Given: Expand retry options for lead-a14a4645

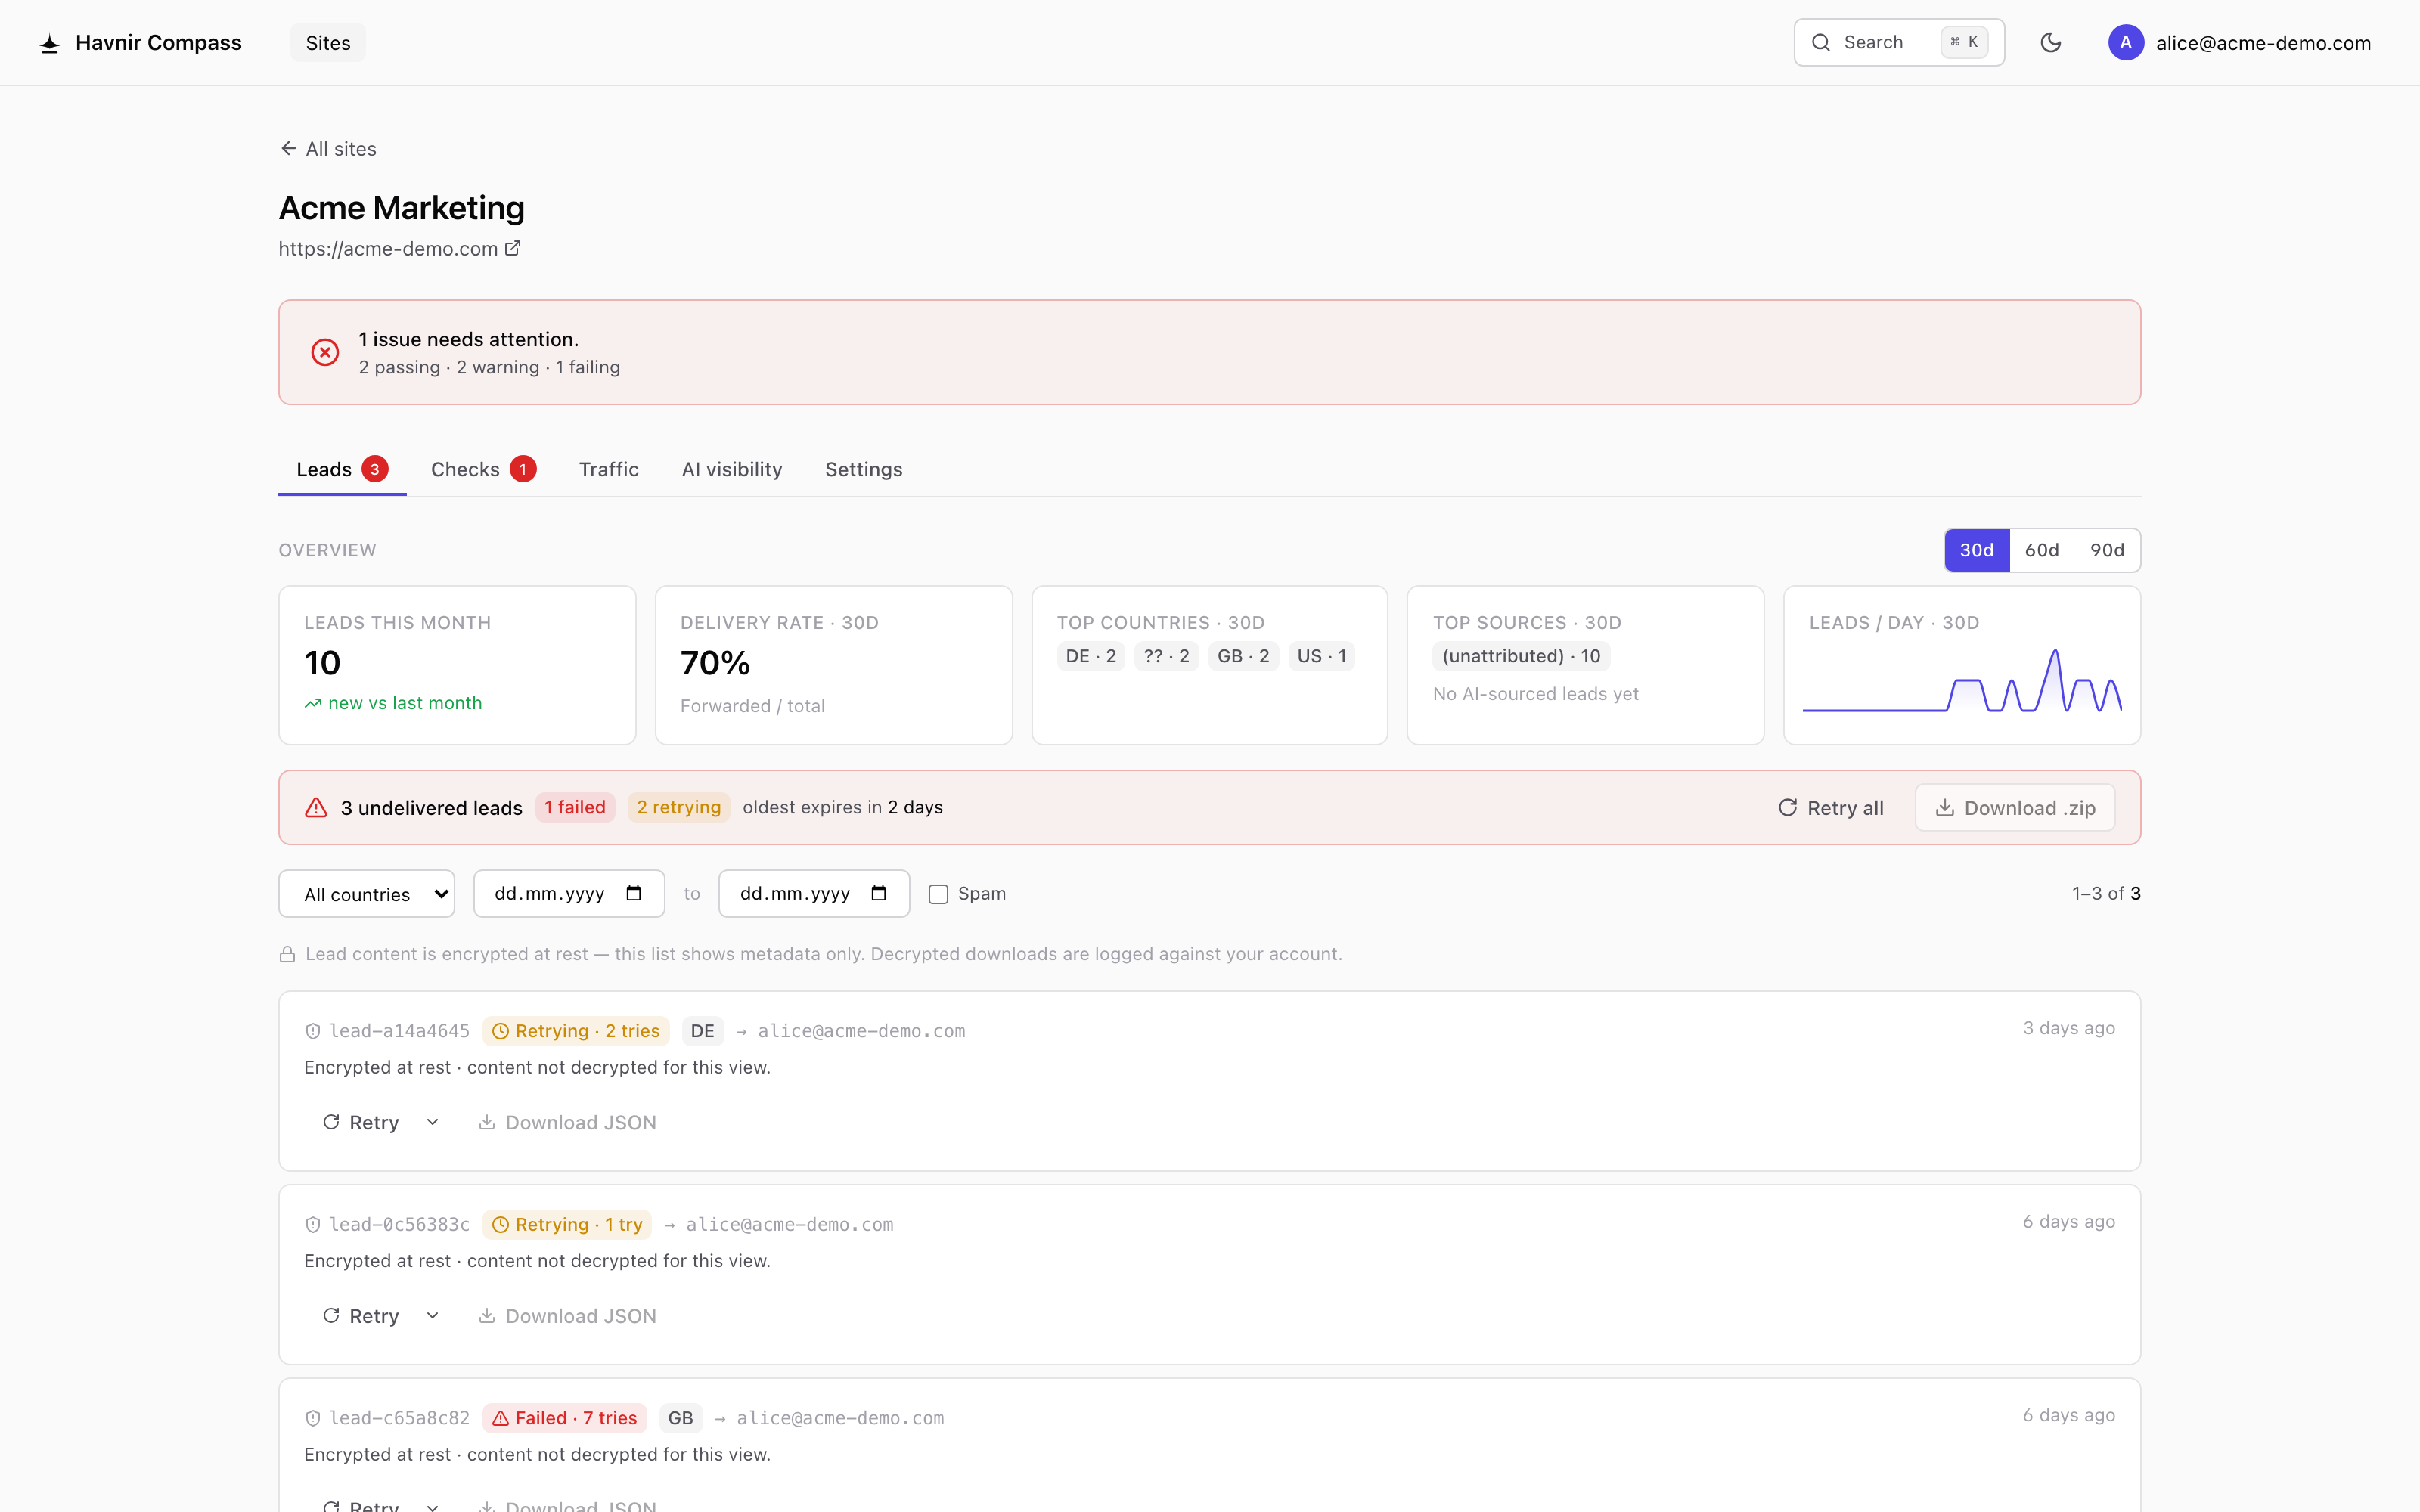Looking at the screenshot, I should click(x=432, y=1122).
